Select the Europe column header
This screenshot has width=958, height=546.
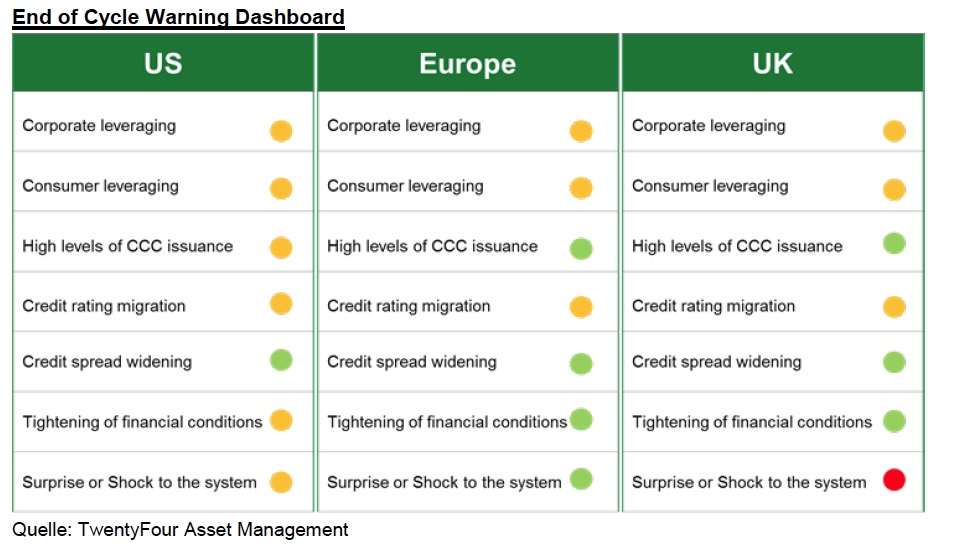tap(467, 63)
